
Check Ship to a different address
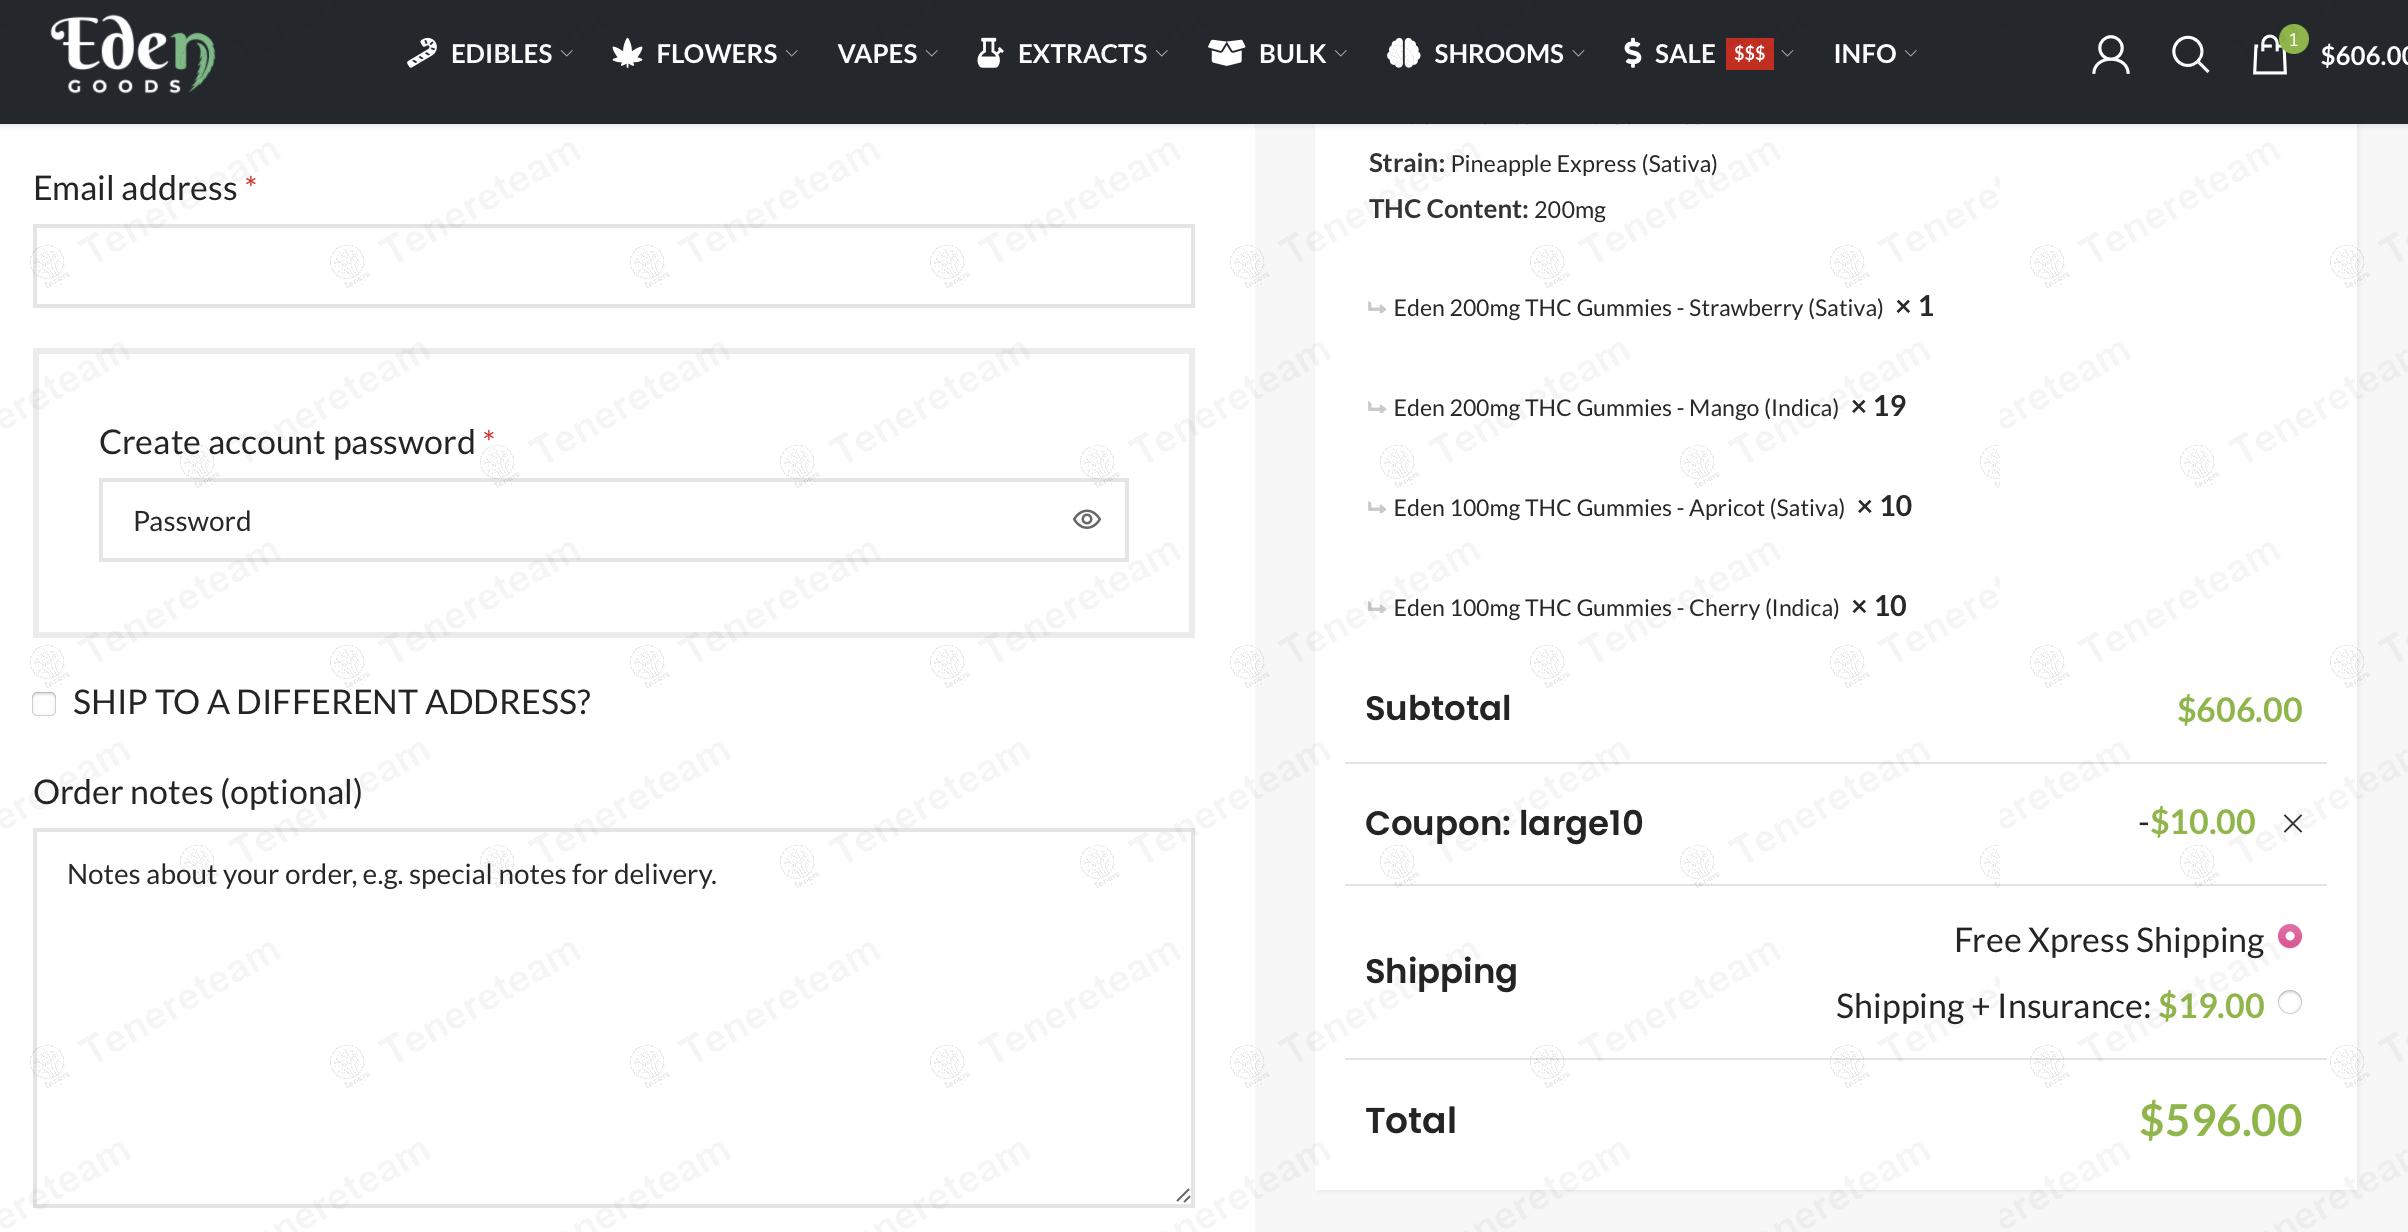pyautogui.click(x=44, y=704)
